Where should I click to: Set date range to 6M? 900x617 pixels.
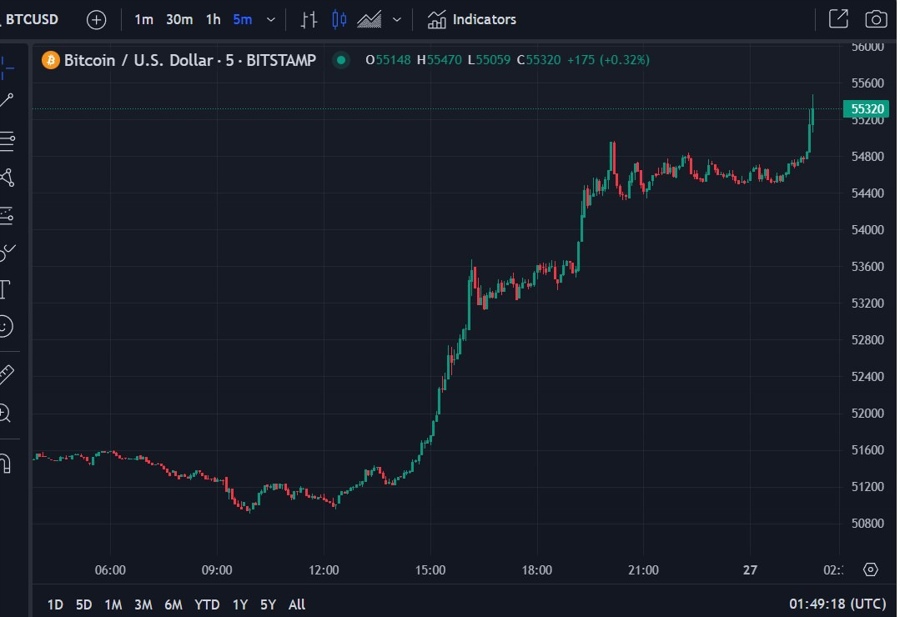point(173,604)
